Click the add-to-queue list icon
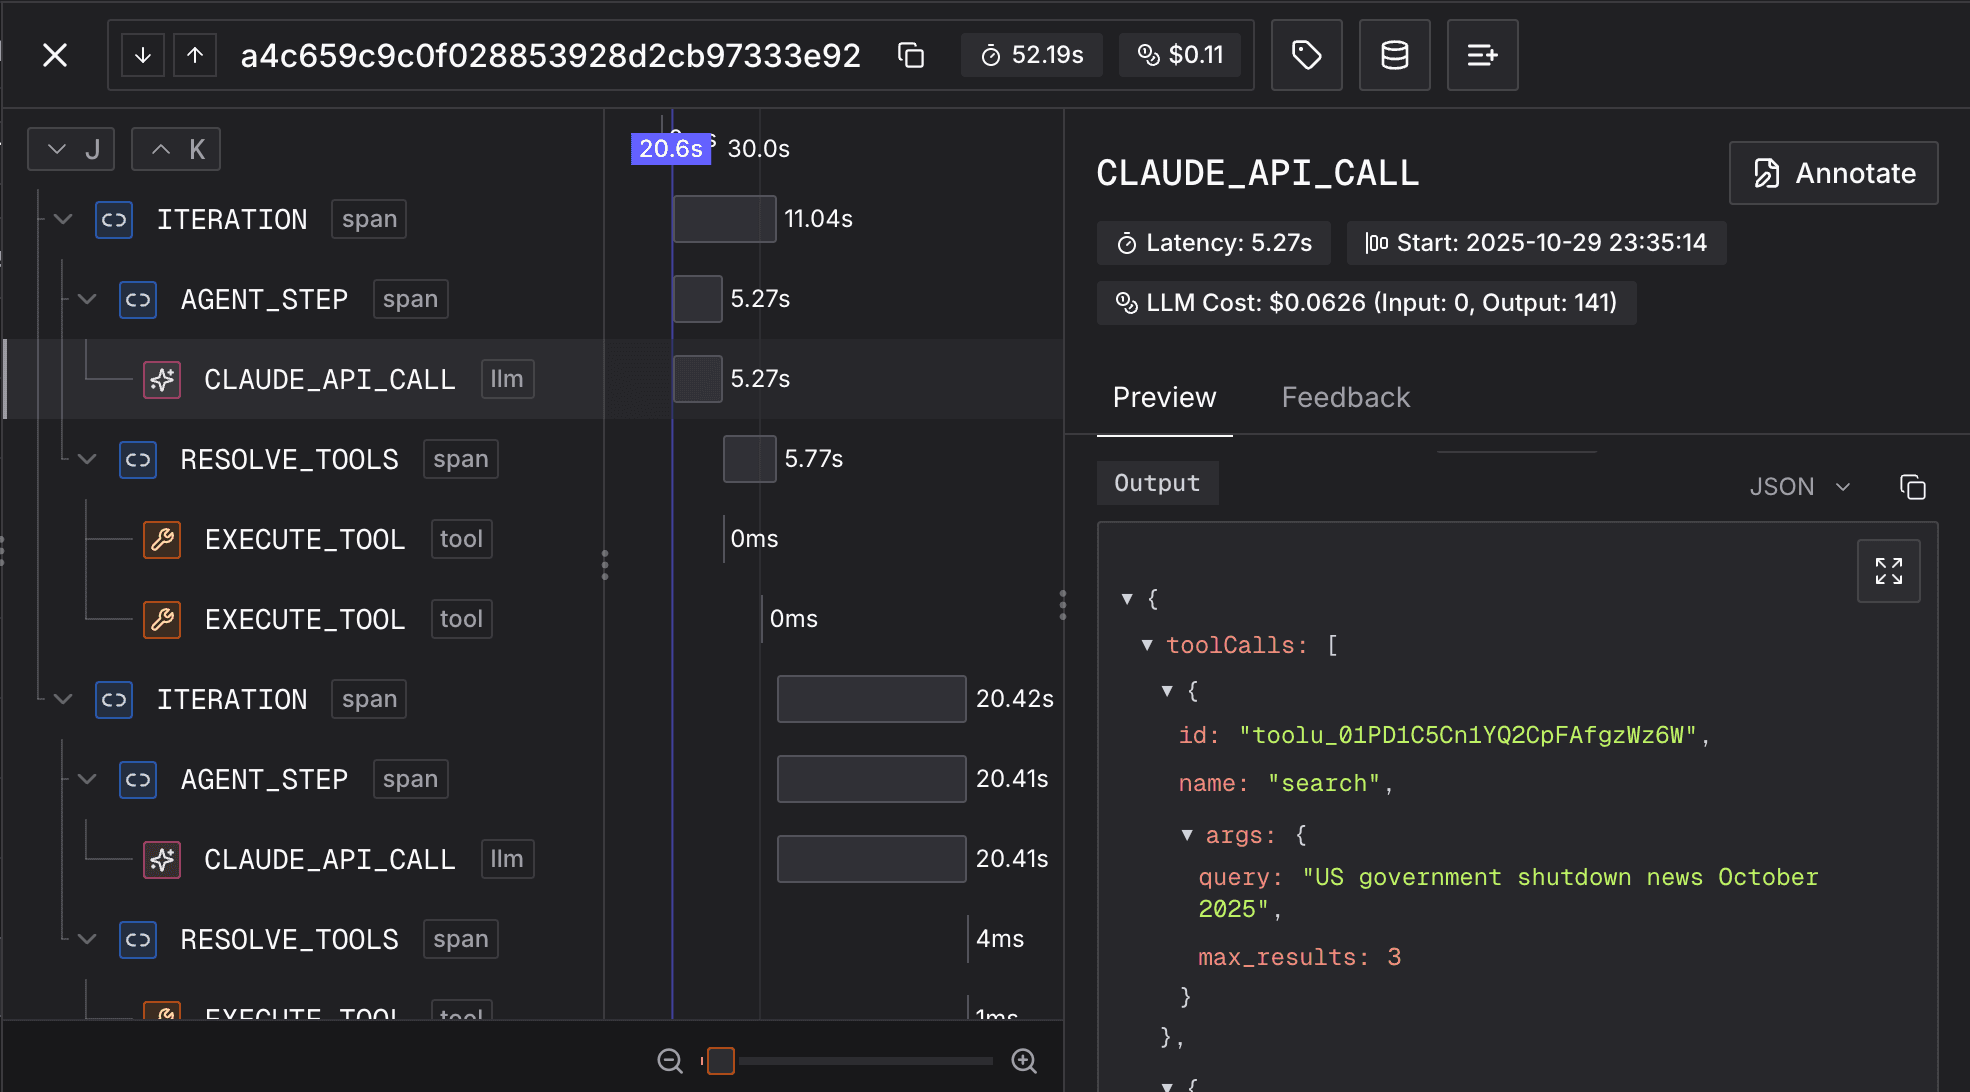 (1482, 55)
